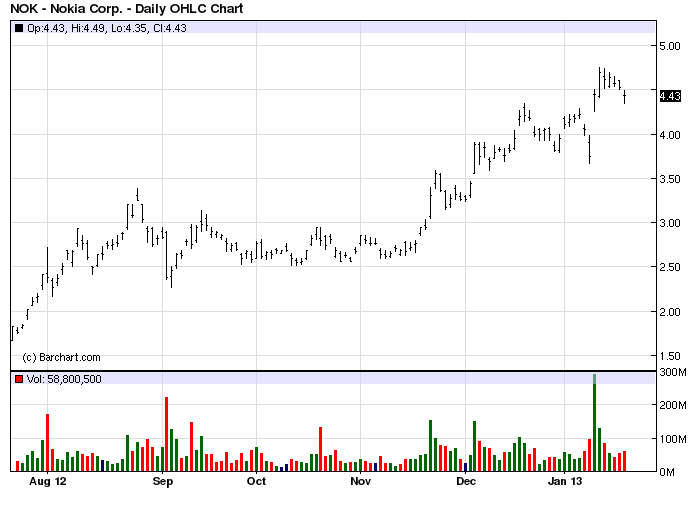Click the 'Vol: 58,800,500' readout
The image size is (700, 512).
(x=64, y=379)
